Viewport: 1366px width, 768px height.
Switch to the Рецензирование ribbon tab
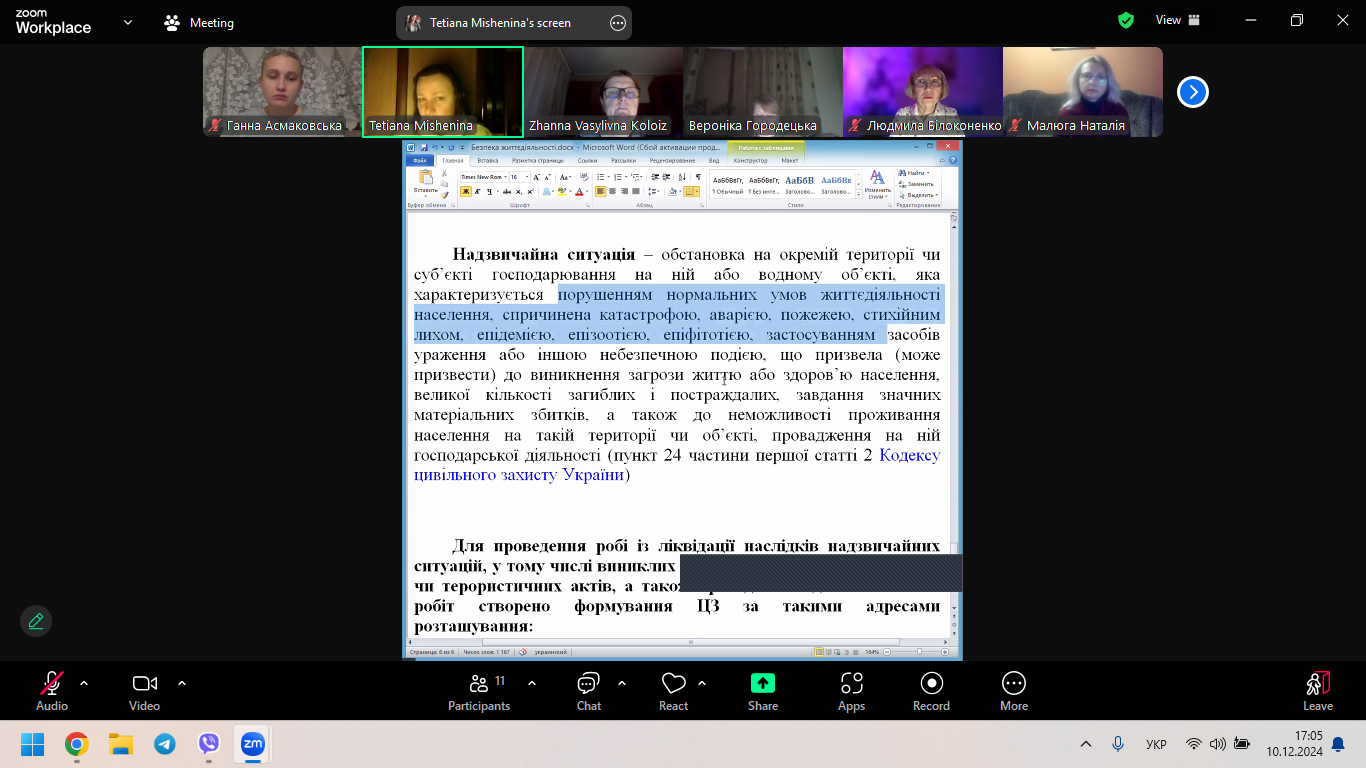point(672,160)
